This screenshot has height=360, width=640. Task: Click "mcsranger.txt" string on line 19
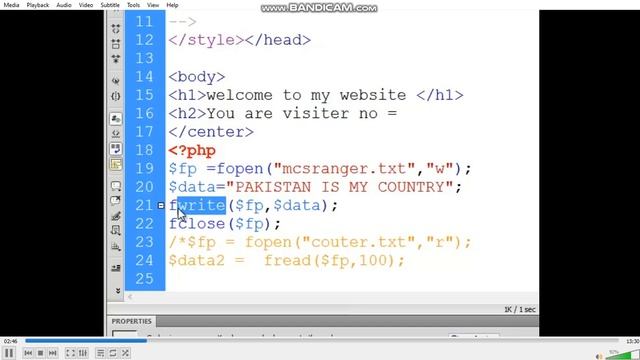[x=345, y=168]
